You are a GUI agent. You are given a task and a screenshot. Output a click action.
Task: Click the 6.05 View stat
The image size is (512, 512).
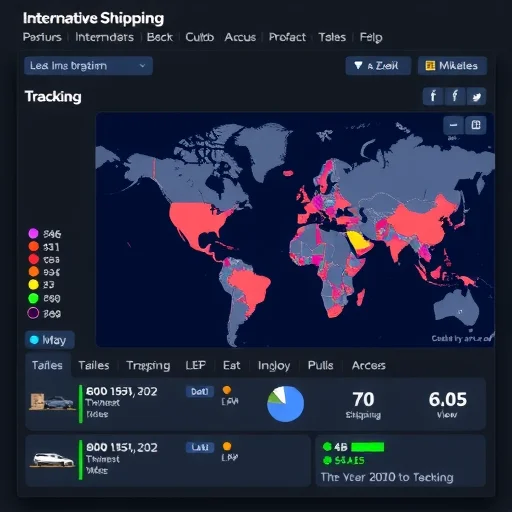coord(447,405)
